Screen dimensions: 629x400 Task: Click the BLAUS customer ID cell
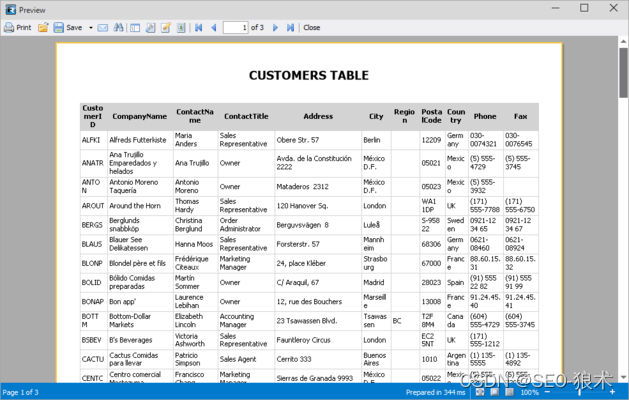coord(92,244)
